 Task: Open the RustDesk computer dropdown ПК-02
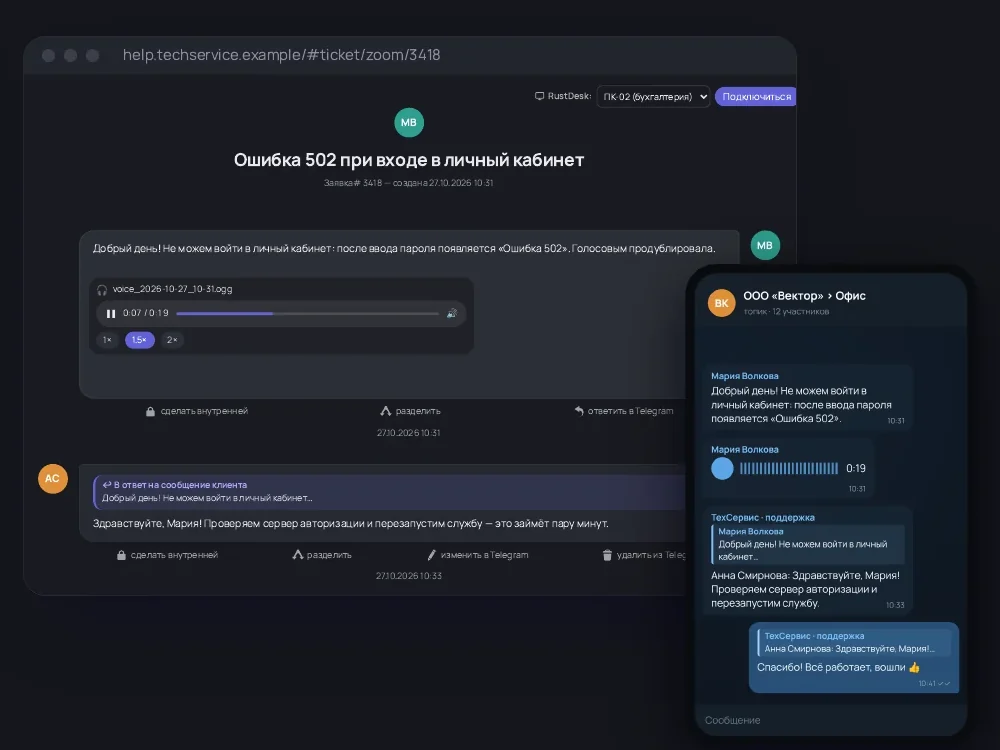pyautogui.click(x=653, y=96)
